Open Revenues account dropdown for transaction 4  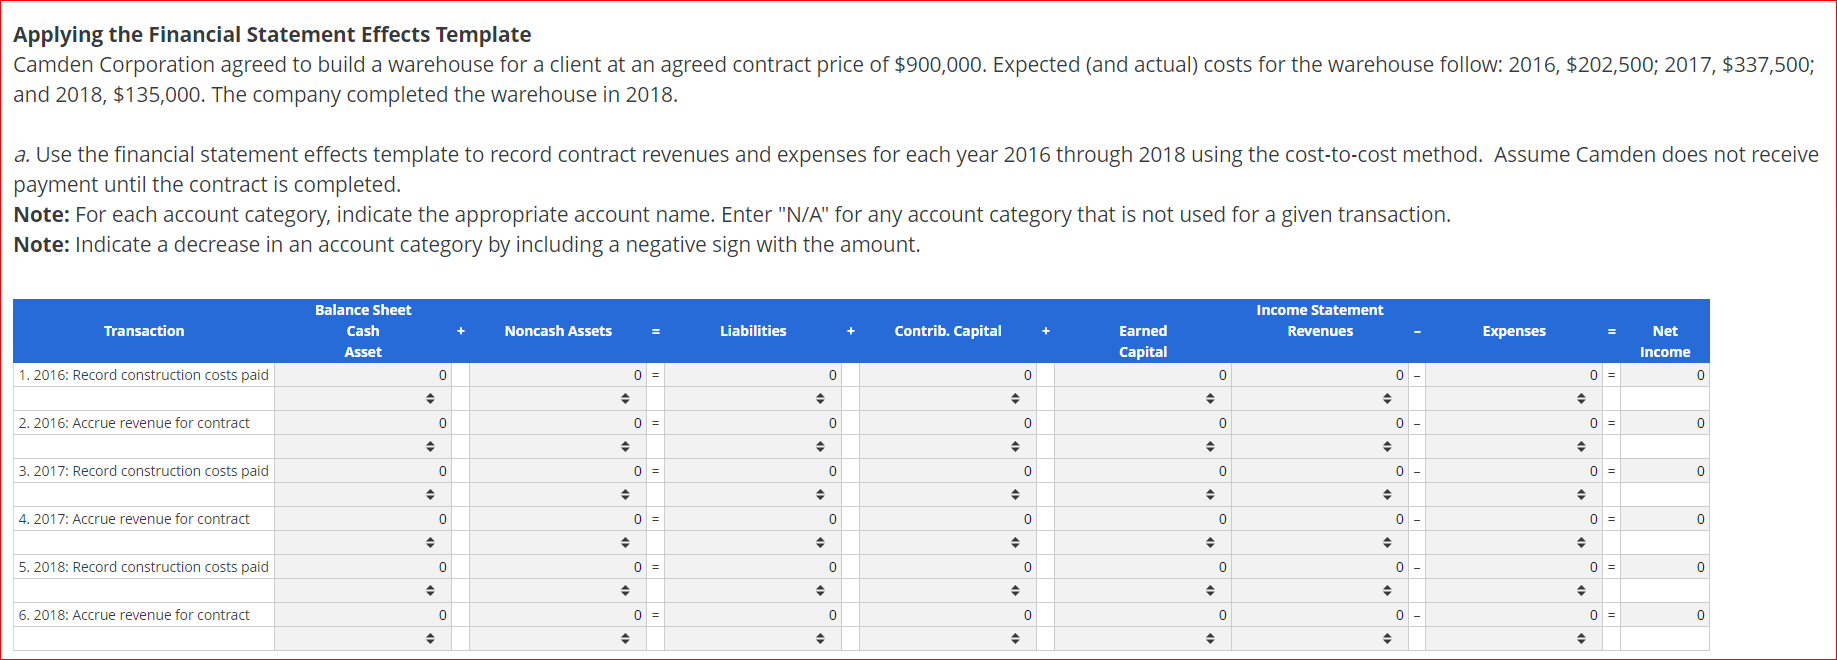tap(1320, 543)
